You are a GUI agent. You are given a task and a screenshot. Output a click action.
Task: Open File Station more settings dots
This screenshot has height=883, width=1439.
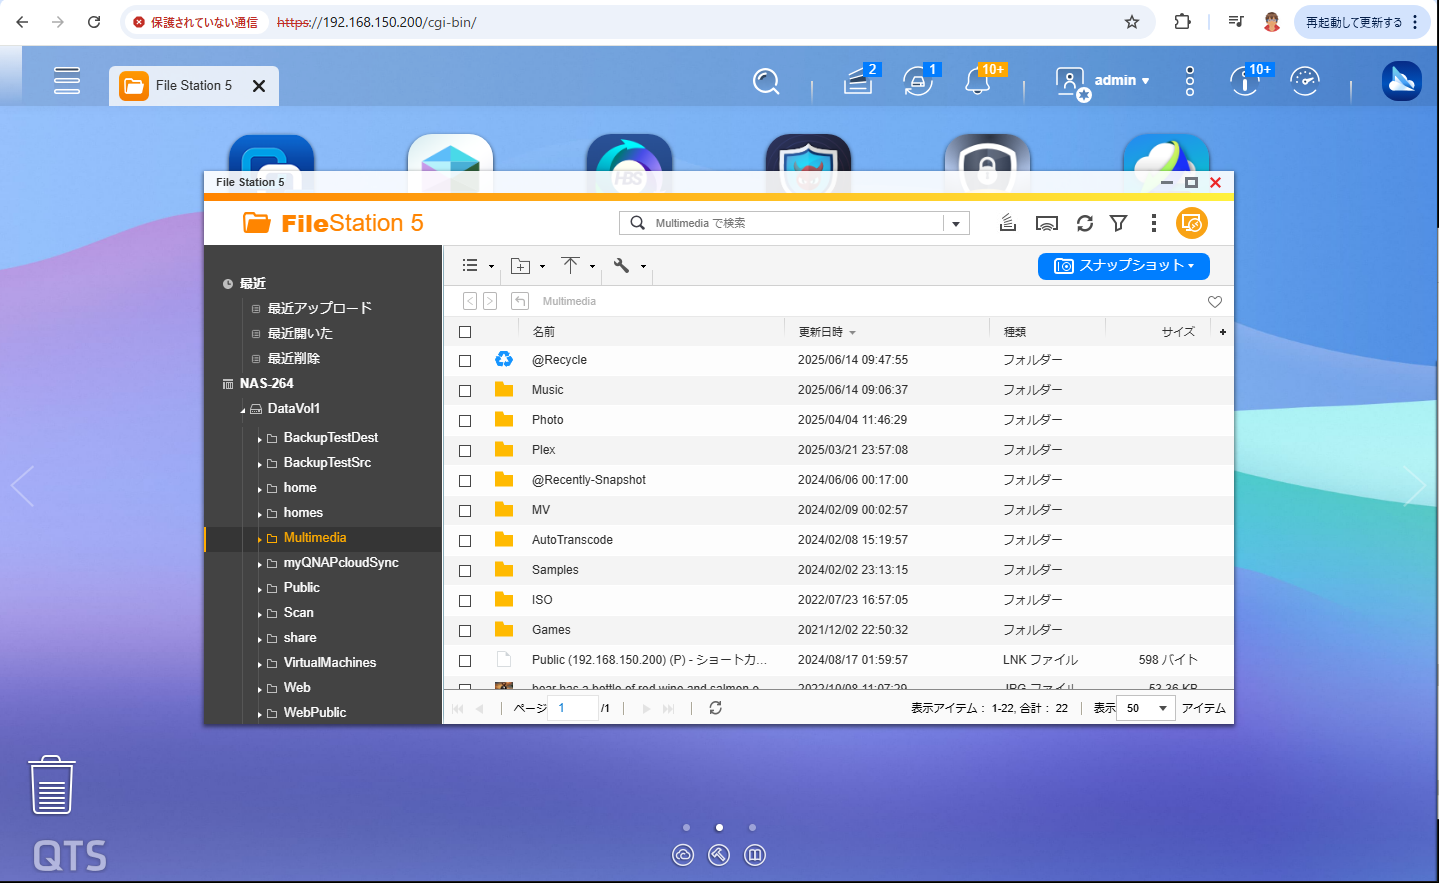tap(1153, 223)
